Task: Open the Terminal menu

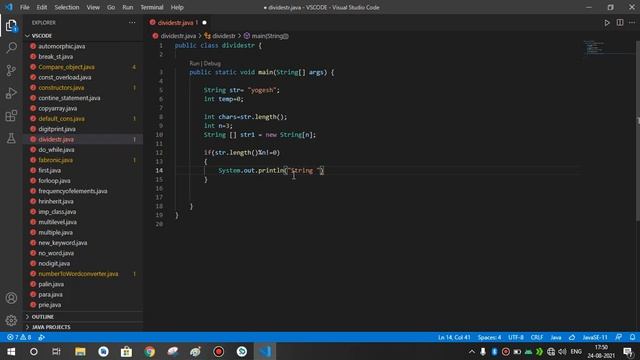Action: [x=152, y=7]
